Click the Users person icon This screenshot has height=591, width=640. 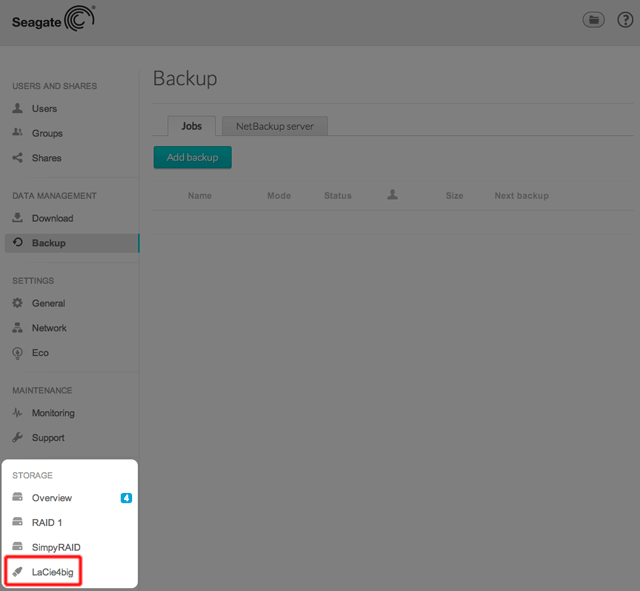(x=18, y=108)
